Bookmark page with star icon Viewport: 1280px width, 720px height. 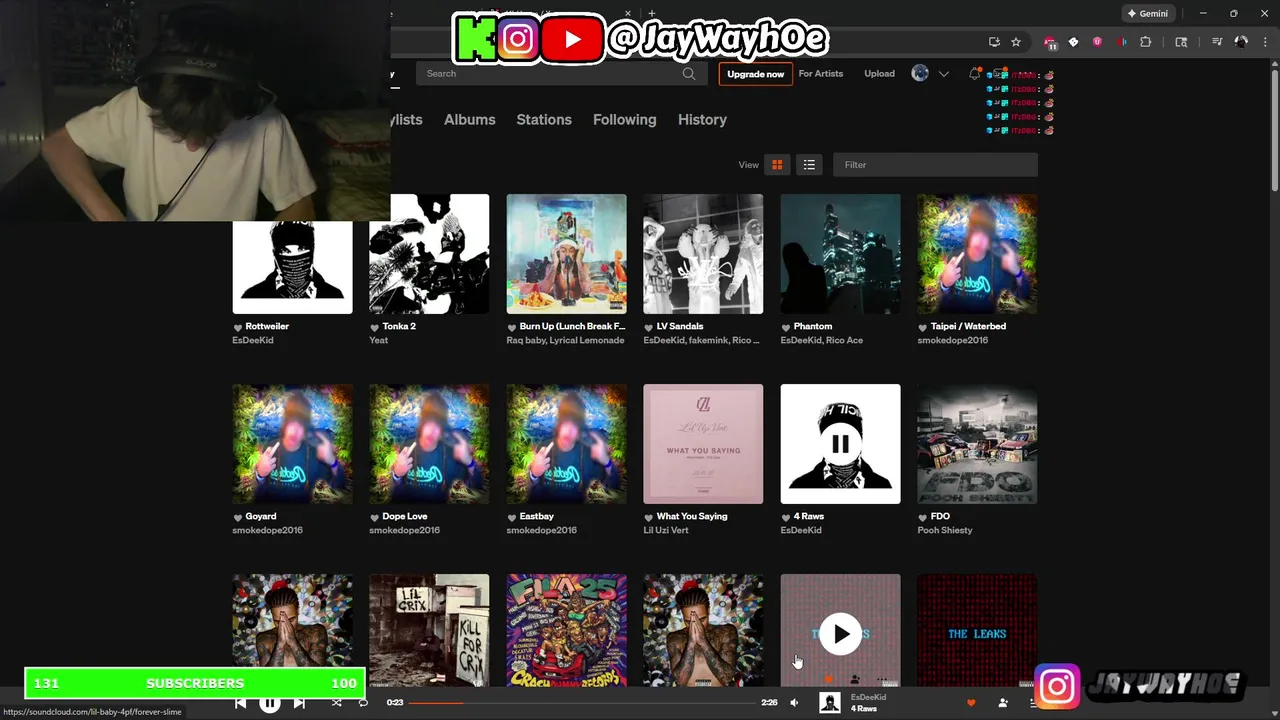point(1016,42)
